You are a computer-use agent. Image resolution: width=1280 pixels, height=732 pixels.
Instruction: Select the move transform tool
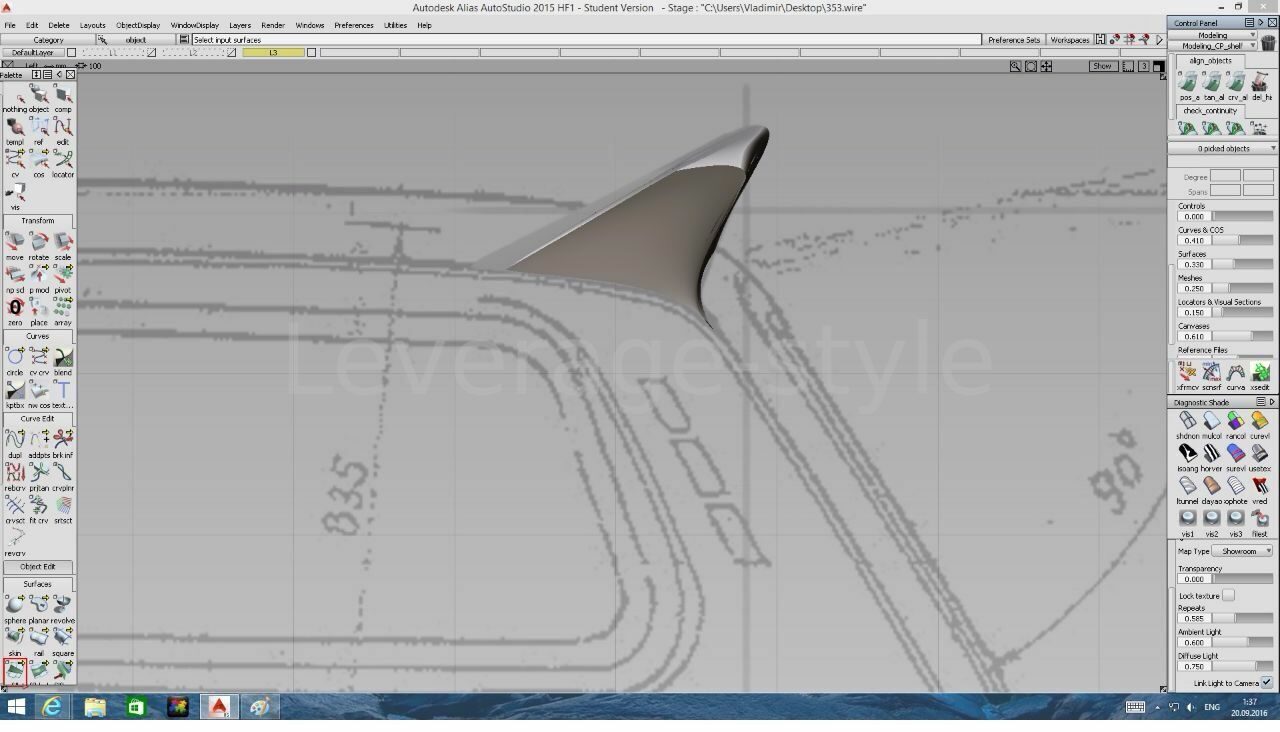(15, 243)
